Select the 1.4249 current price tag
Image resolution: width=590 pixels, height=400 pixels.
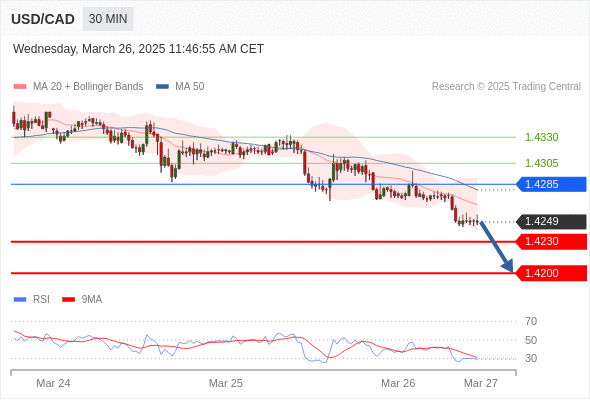551,221
